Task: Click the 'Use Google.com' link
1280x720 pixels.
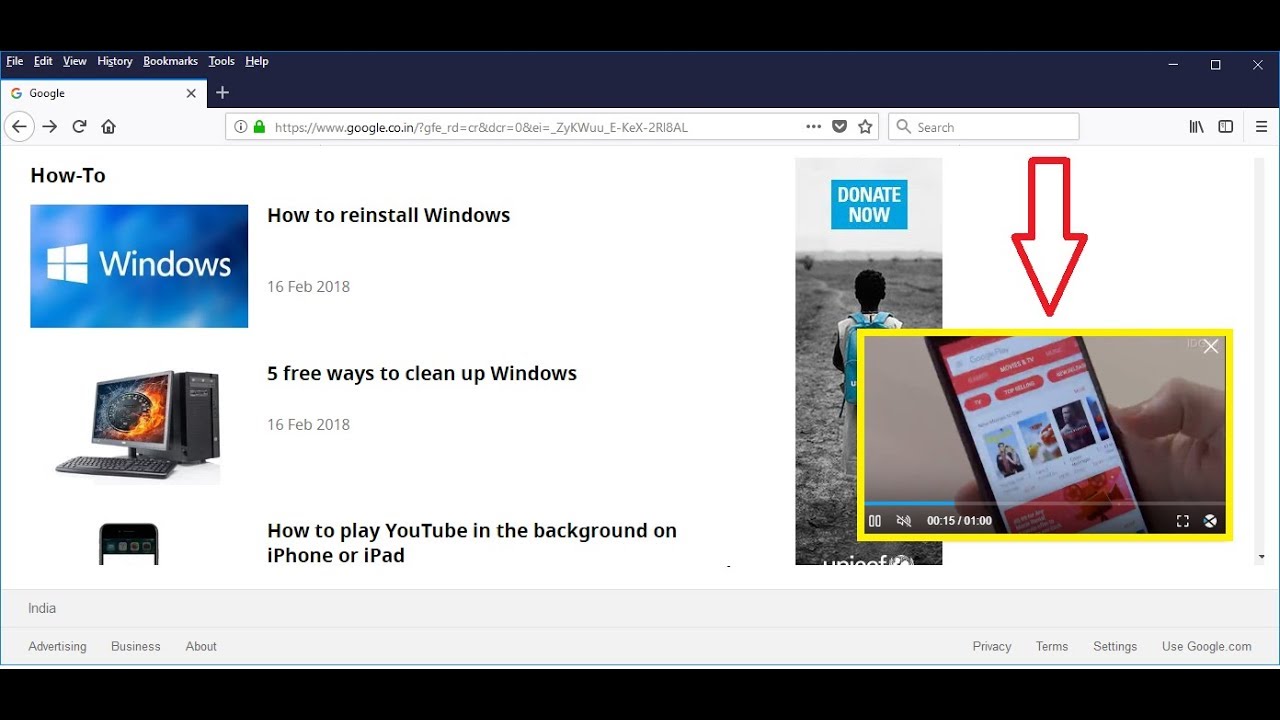Action: 1207,646
